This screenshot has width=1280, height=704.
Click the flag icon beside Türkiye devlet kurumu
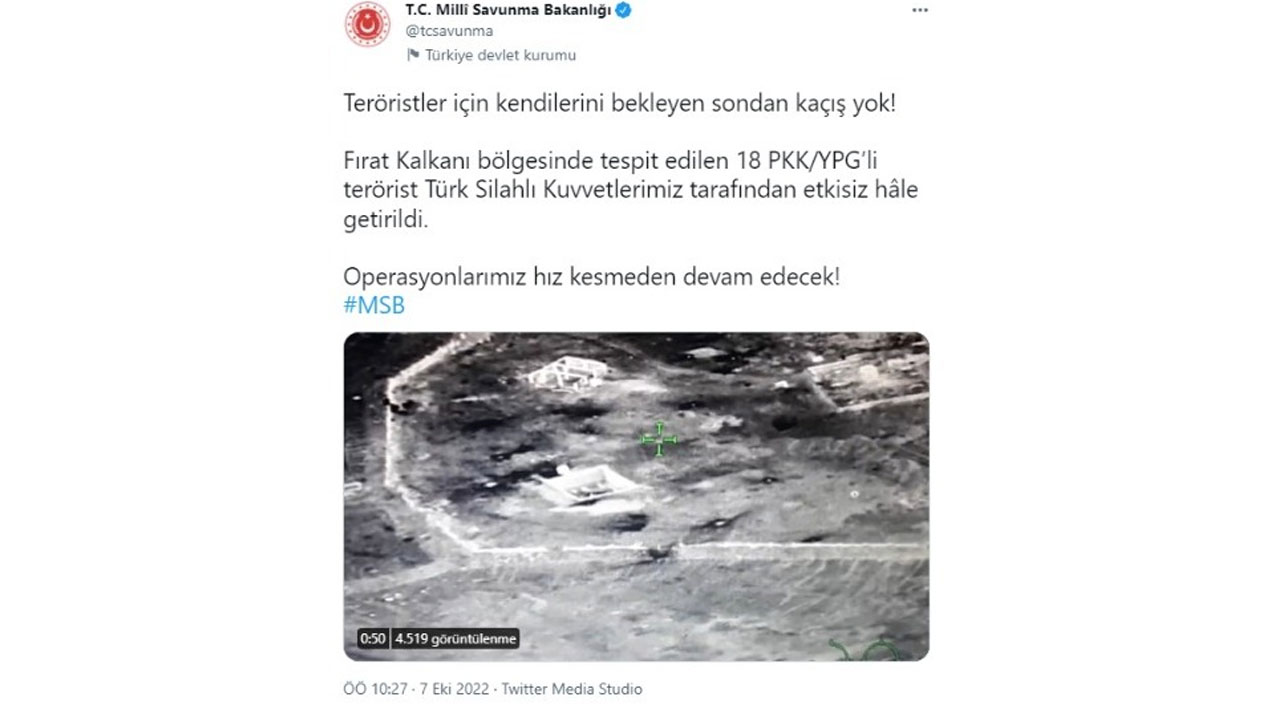click(413, 55)
